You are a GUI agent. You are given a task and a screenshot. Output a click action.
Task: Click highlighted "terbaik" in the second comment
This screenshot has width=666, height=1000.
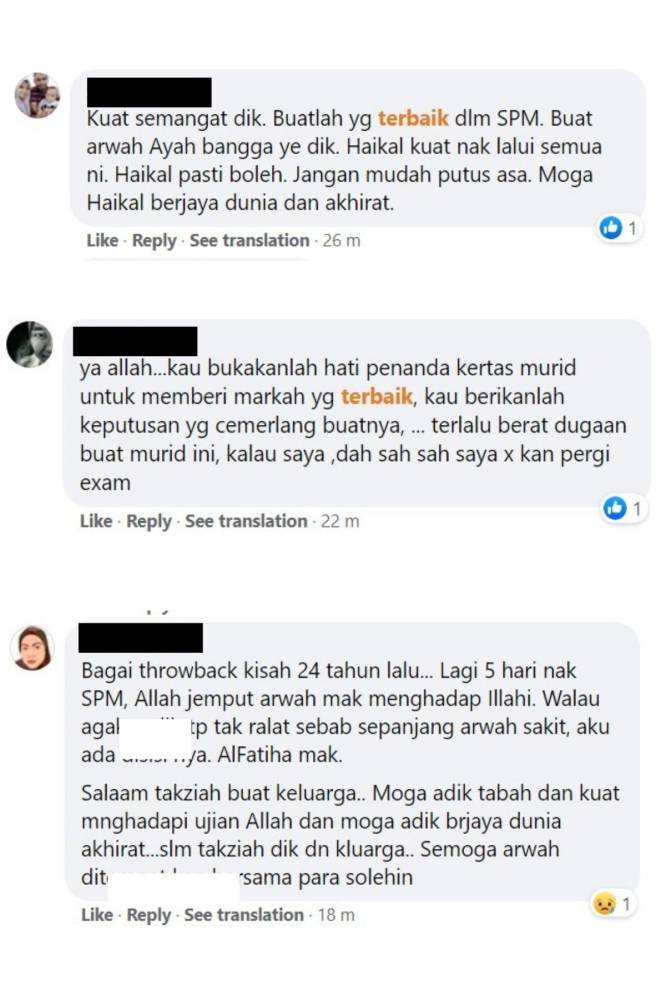click(x=376, y=396)
